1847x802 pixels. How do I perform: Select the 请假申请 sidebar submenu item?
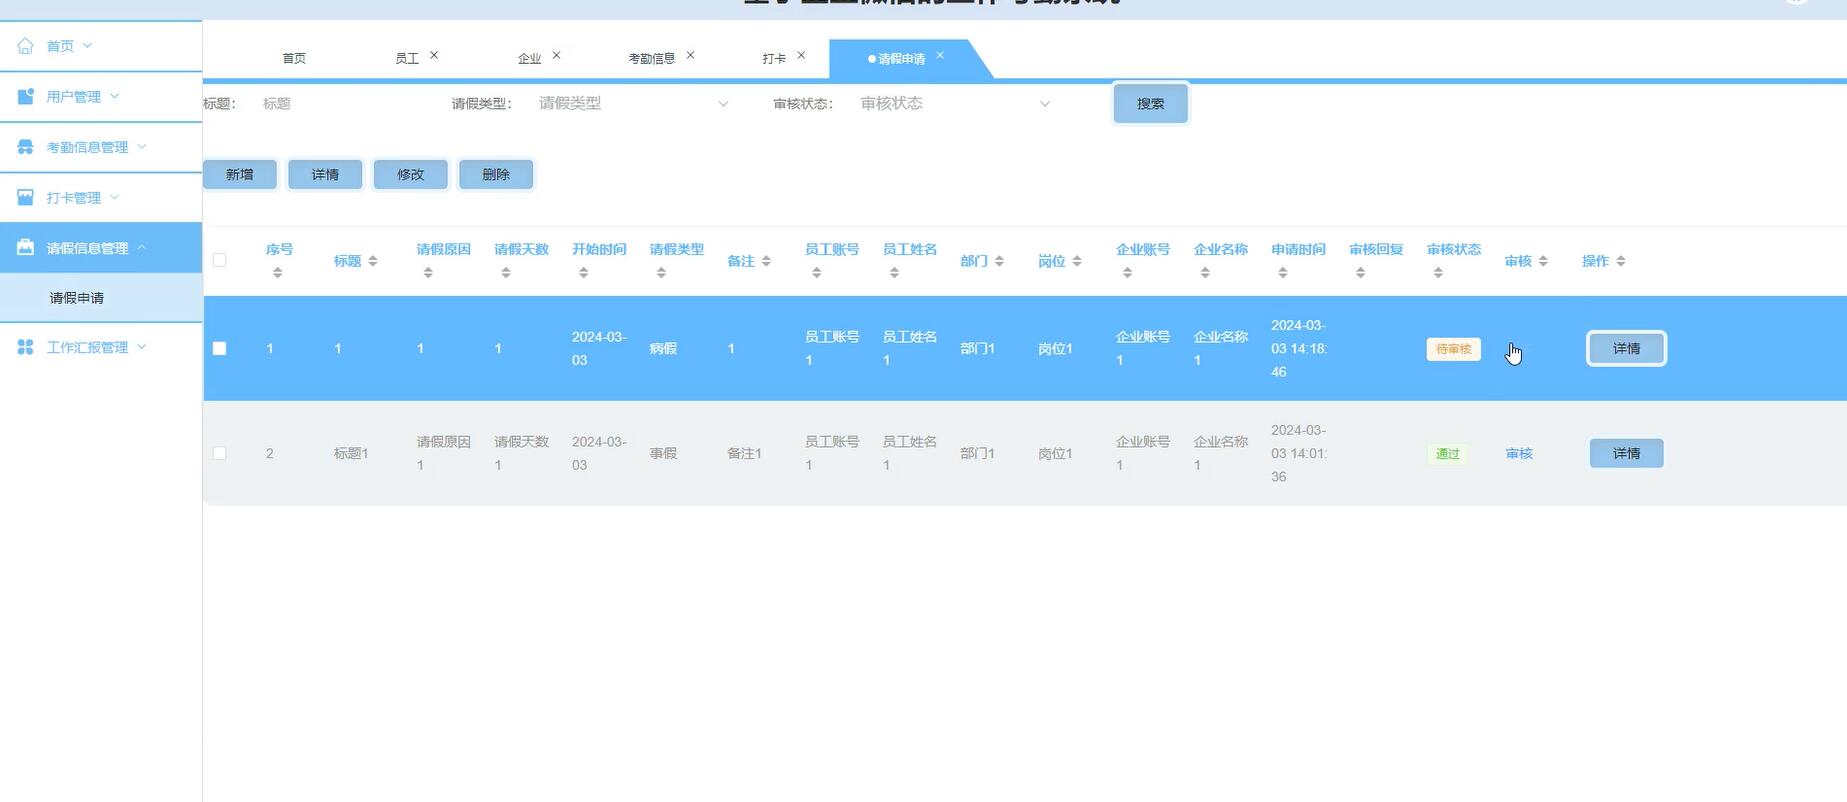coord(100,298)
